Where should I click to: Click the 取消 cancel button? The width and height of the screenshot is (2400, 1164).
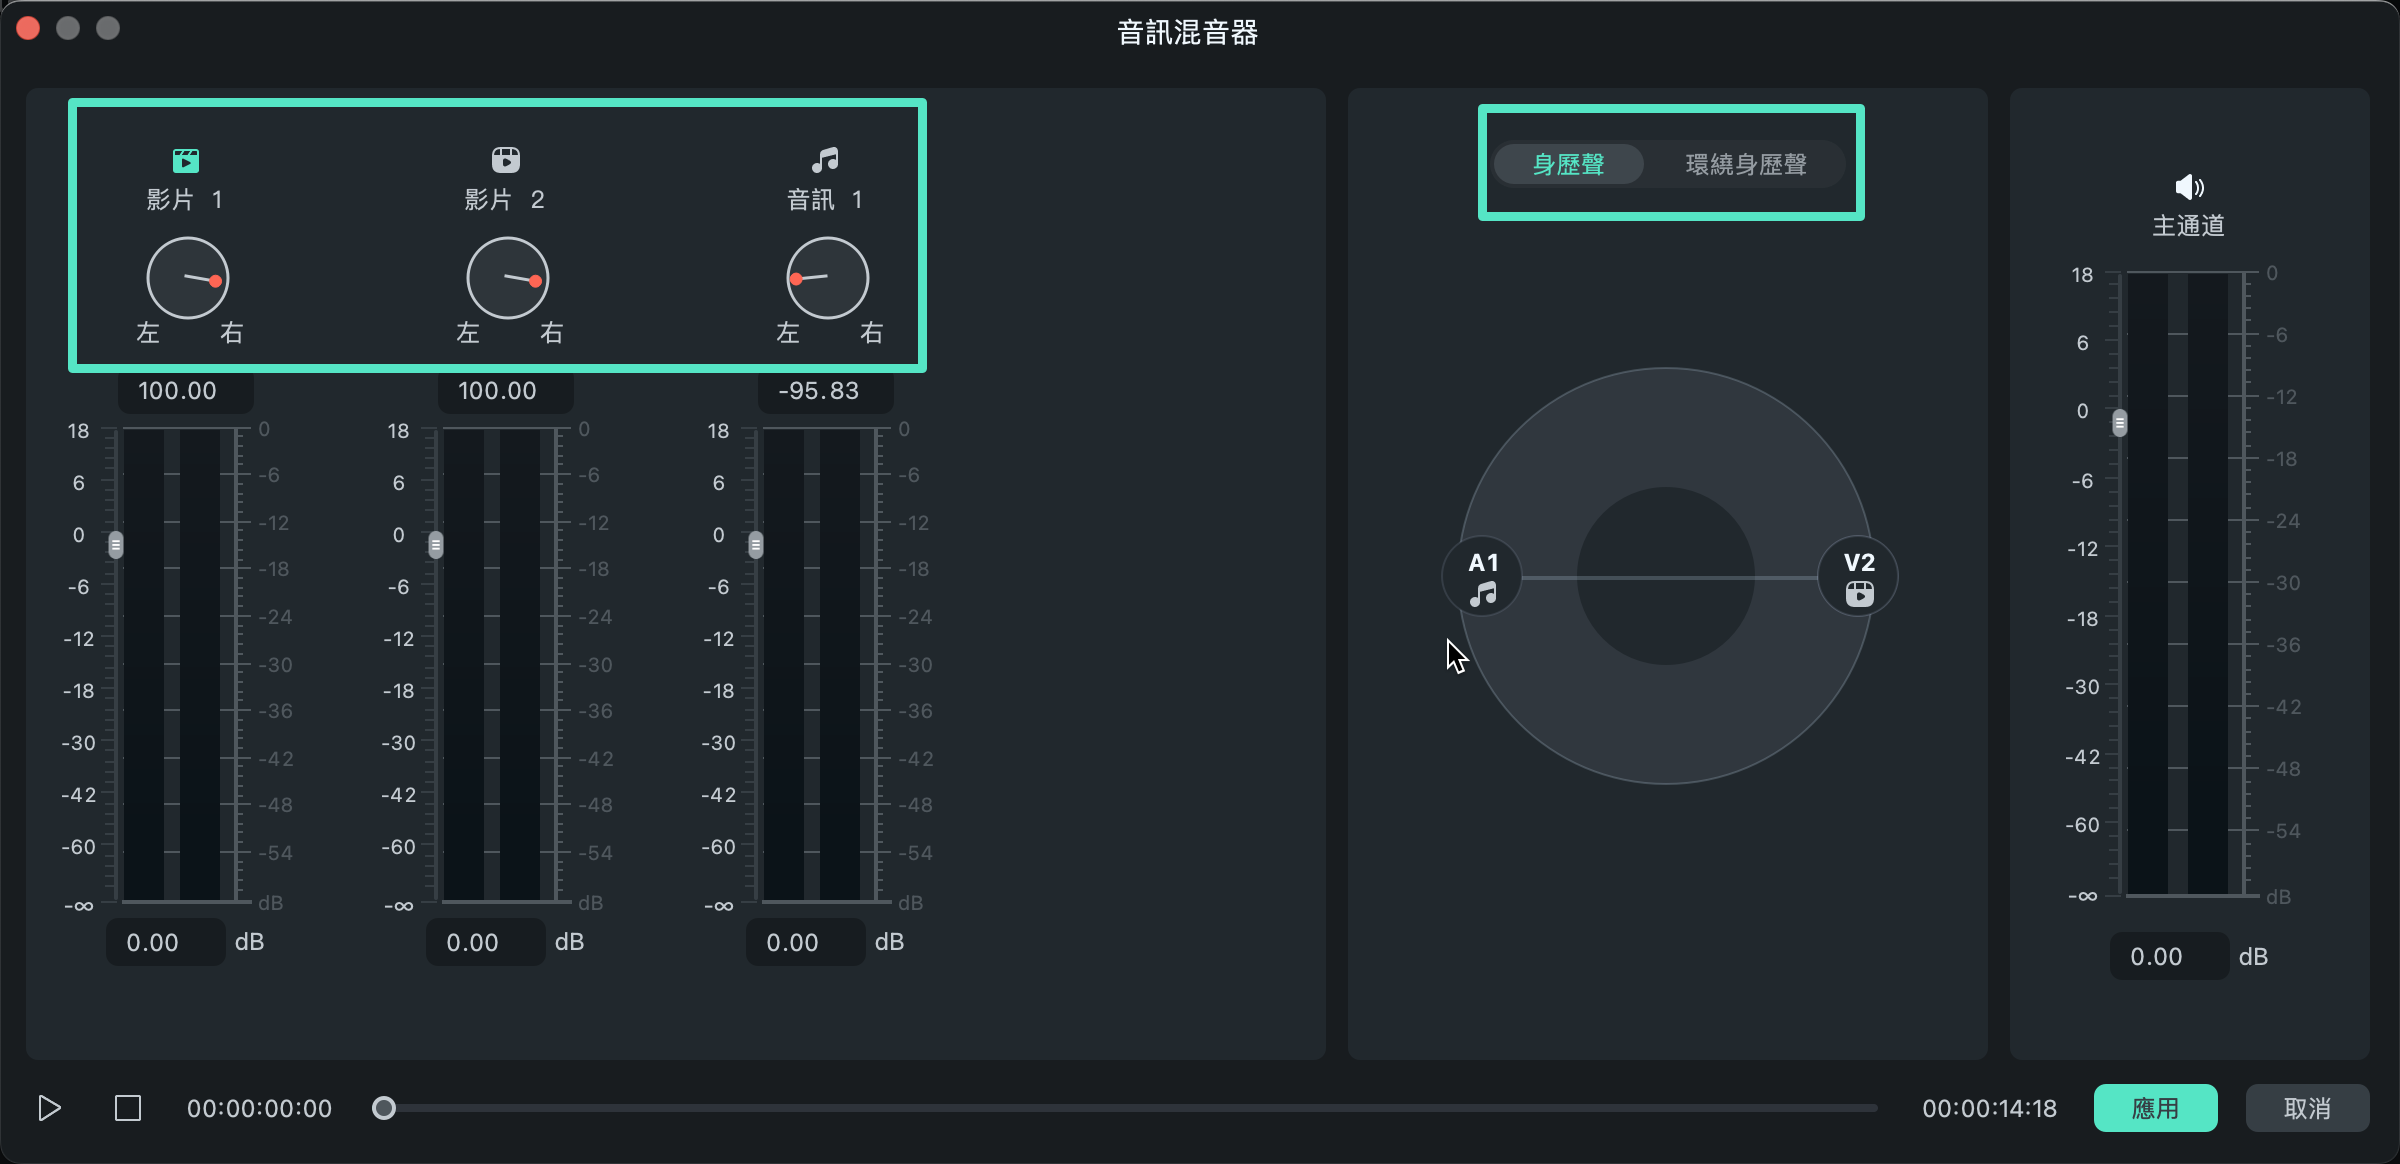tap(2308, 1108)
